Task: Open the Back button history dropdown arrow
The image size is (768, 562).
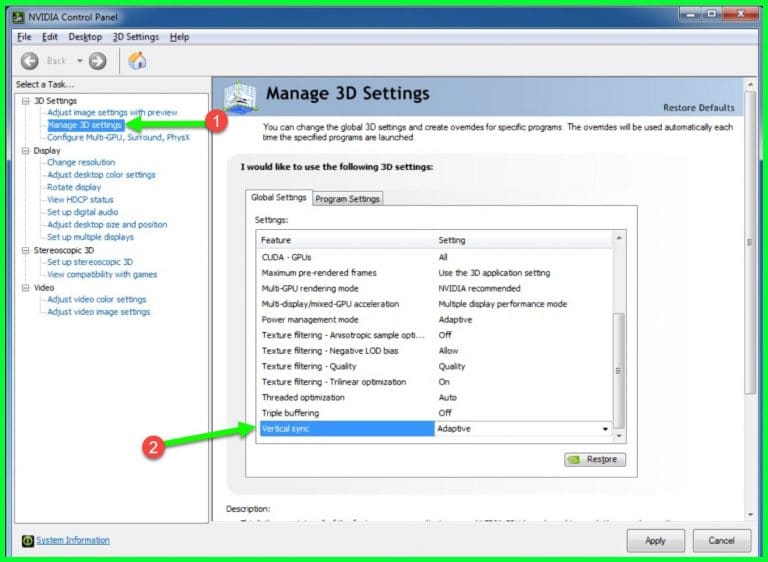Action: point(79,61)
